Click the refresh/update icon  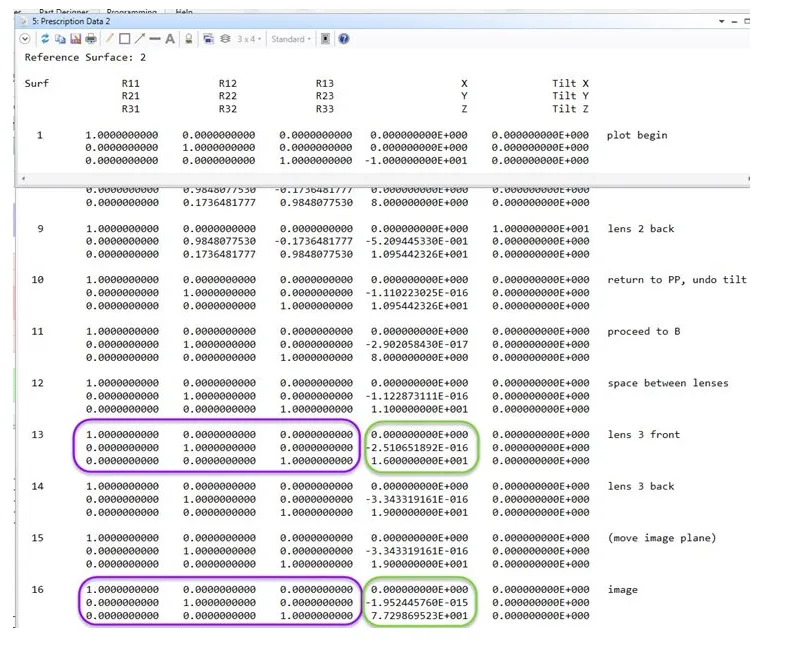pyautogui.click(x=45, y=39)
